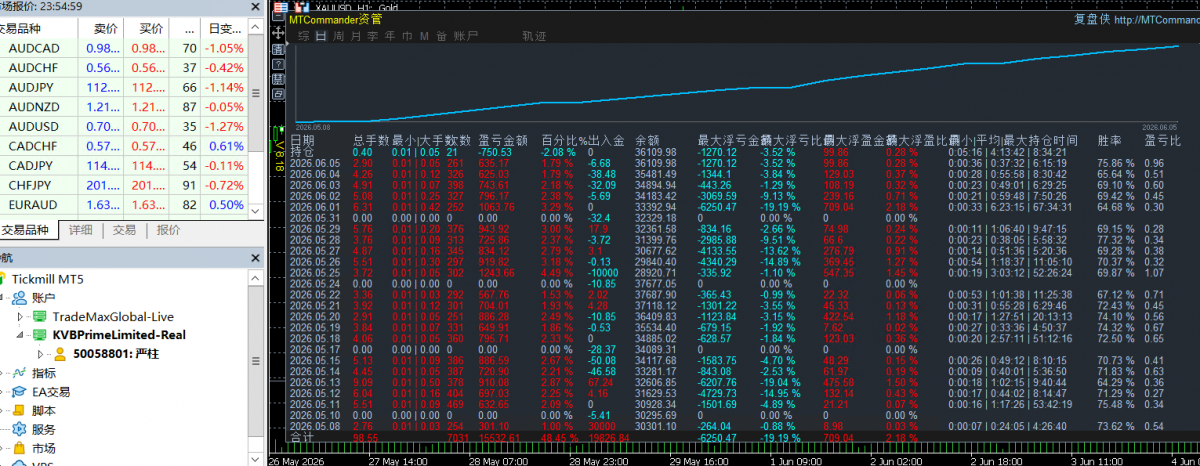
Task: Select the CADJPY symbol row
Action: [x=123, y=165]
